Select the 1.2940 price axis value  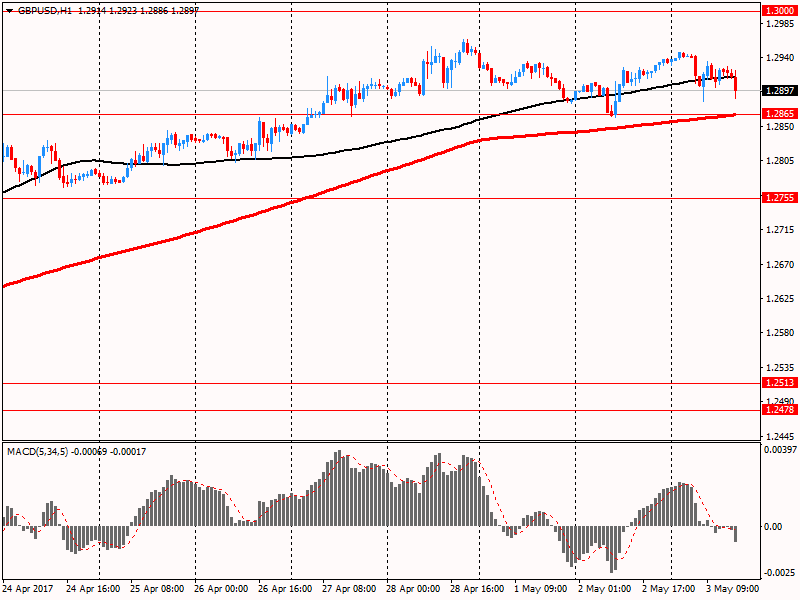tap(780, 58)
